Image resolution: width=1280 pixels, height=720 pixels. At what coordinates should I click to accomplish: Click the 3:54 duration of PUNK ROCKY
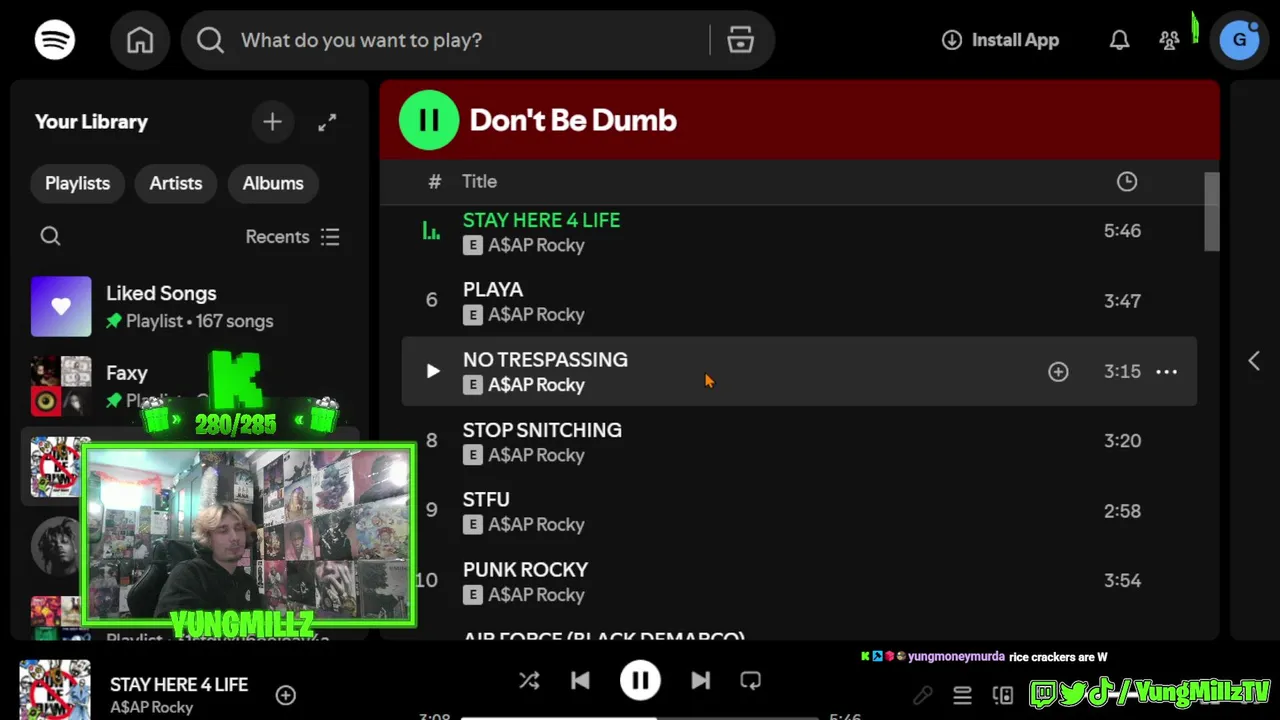pos(1122,580)
